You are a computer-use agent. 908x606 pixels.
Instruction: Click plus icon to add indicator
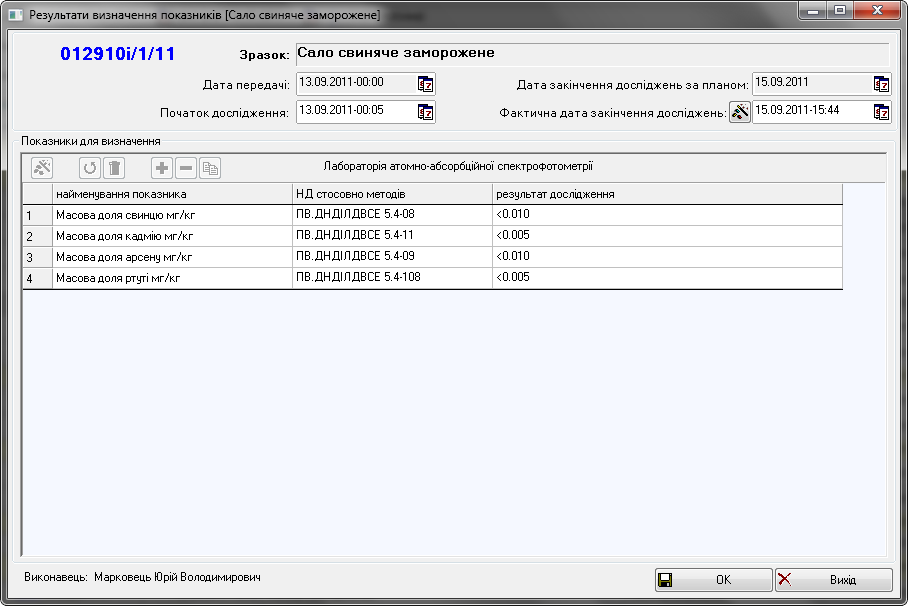pyautogui.click(x=162, y=168)
